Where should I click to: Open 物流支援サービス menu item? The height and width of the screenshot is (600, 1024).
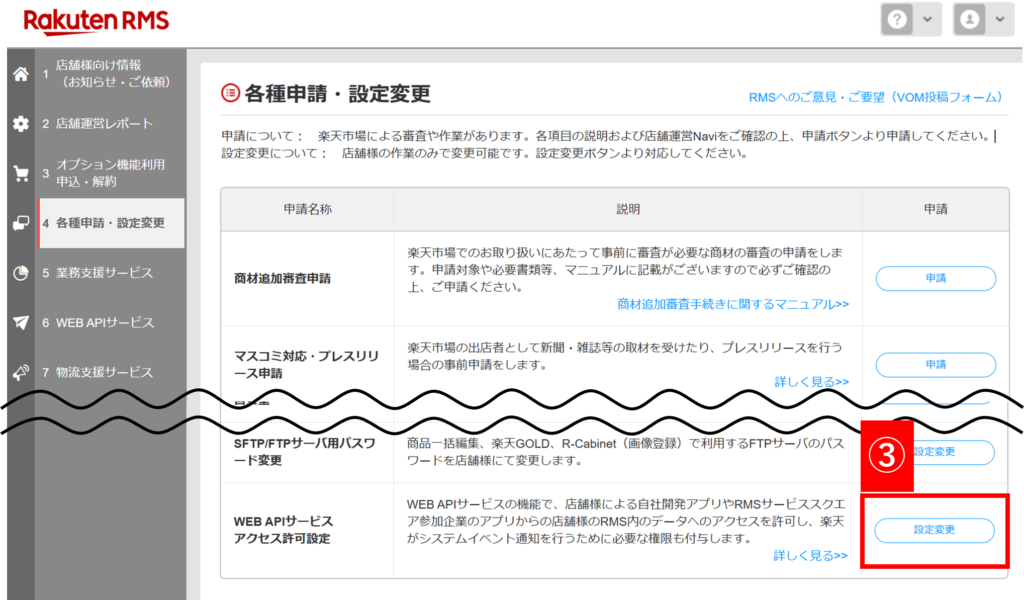112,372
